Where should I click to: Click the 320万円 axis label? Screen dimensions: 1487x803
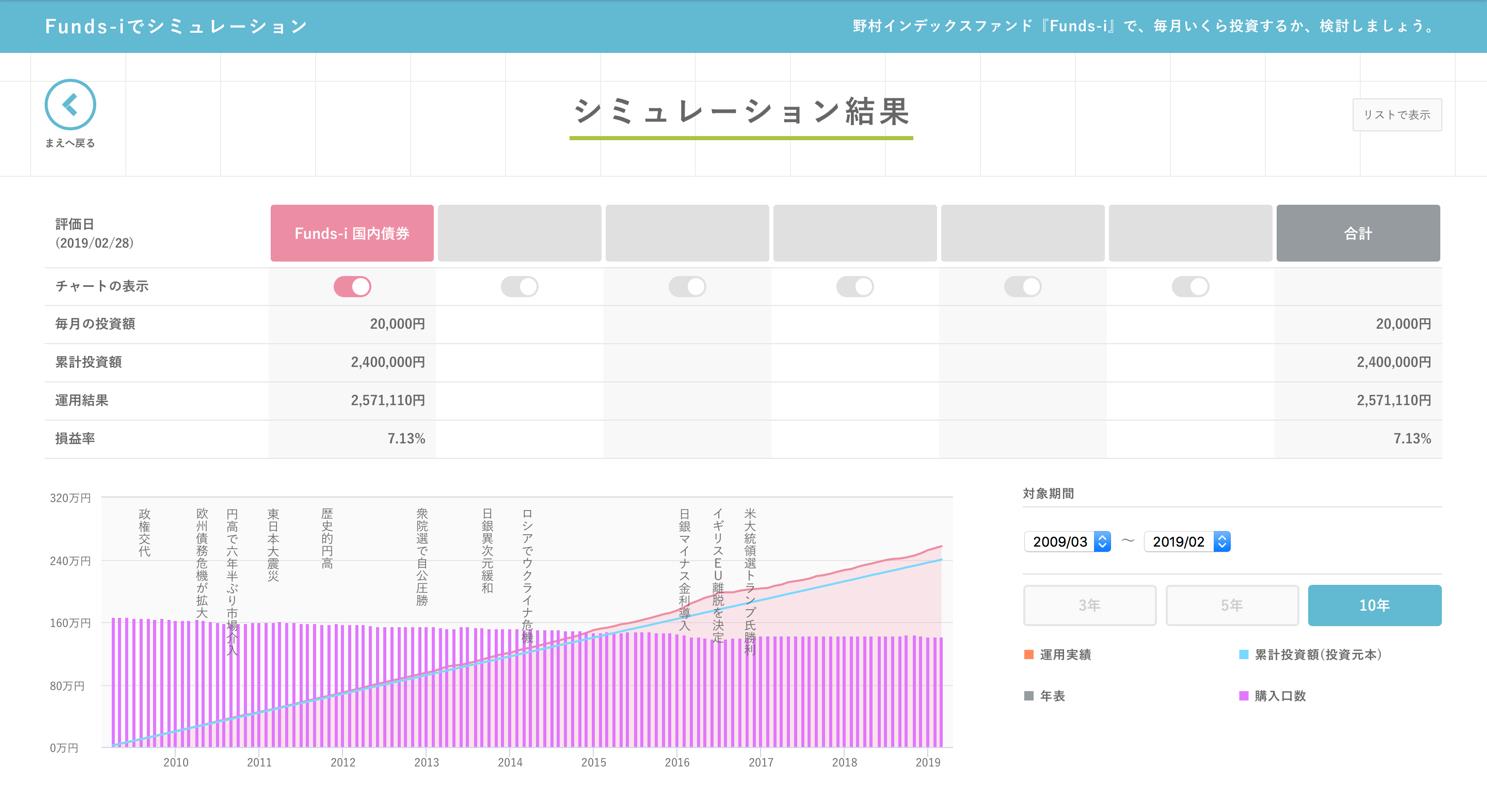[70, 497]
